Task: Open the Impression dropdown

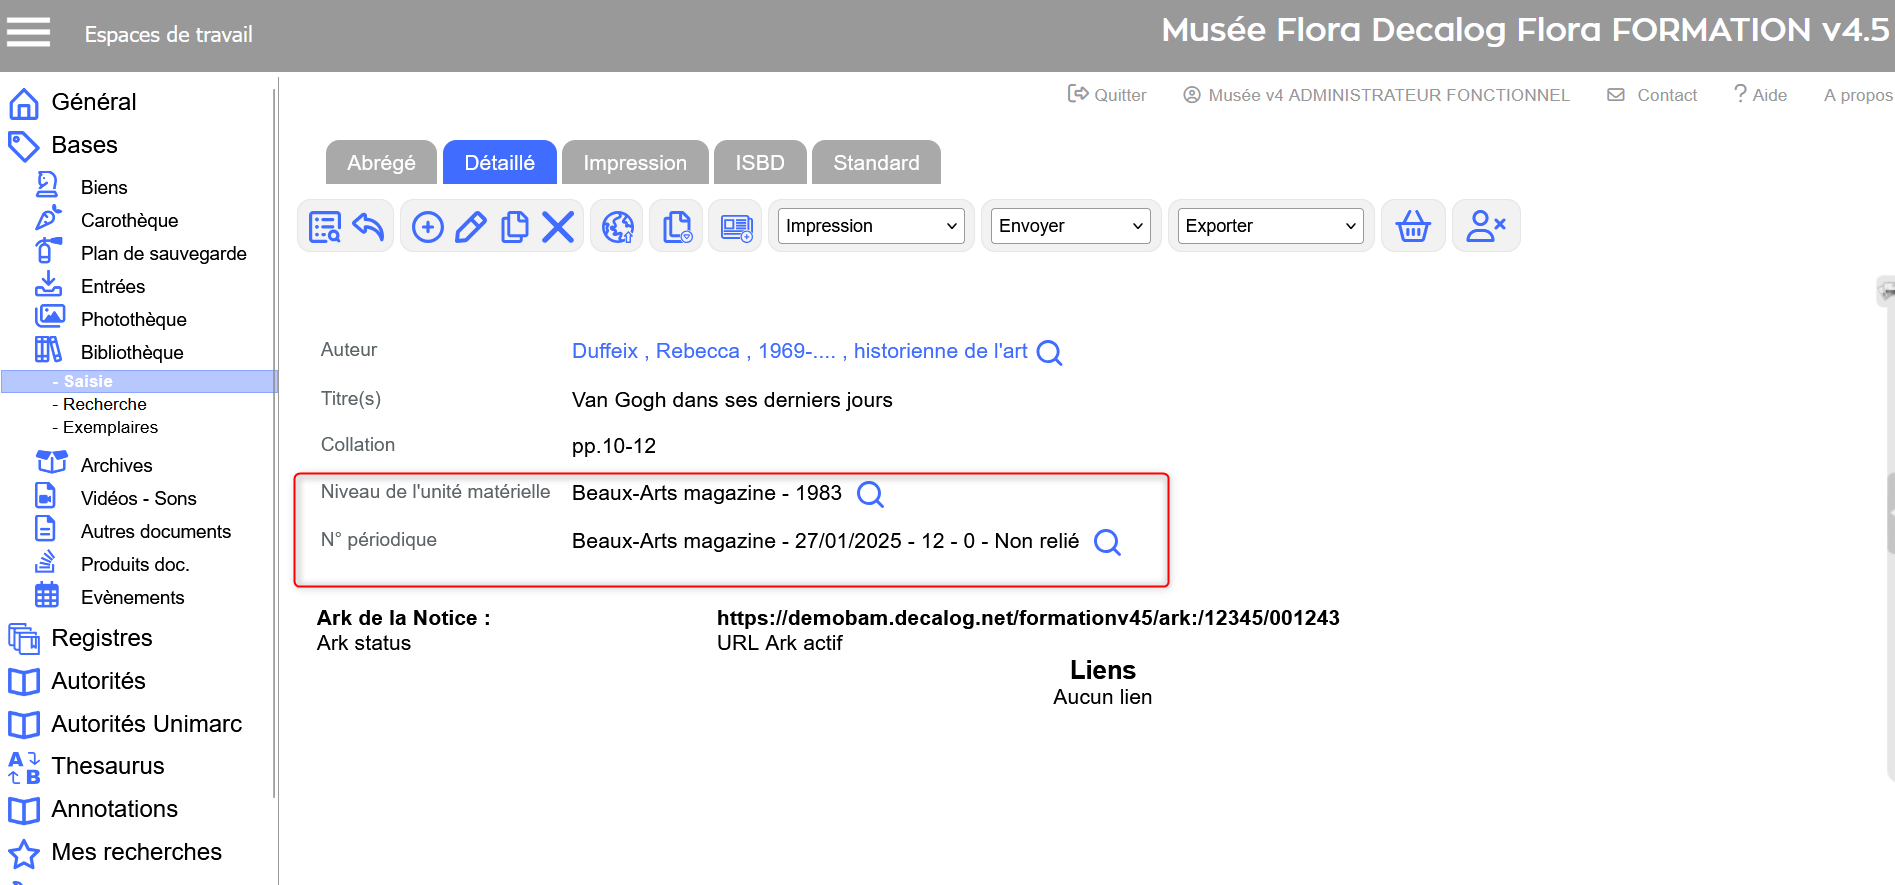Action: (870, 226)
